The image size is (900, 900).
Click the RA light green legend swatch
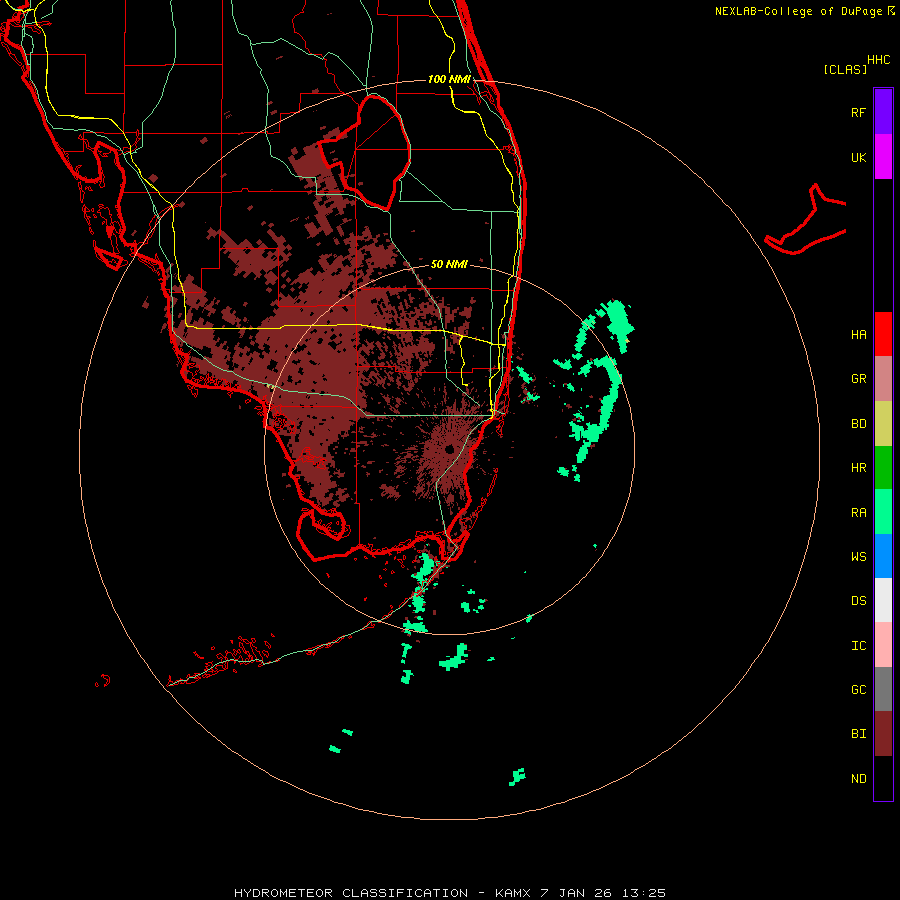(x=883, y=512)
